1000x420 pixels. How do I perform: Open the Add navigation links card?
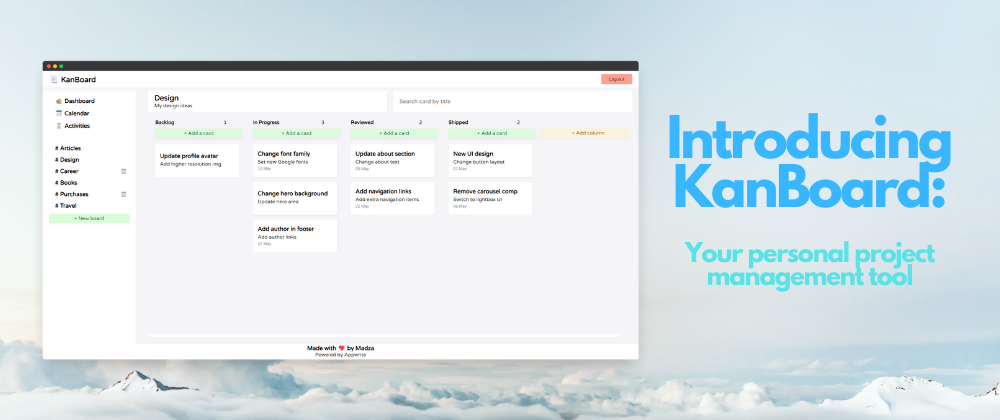click(x=392, y=198)
